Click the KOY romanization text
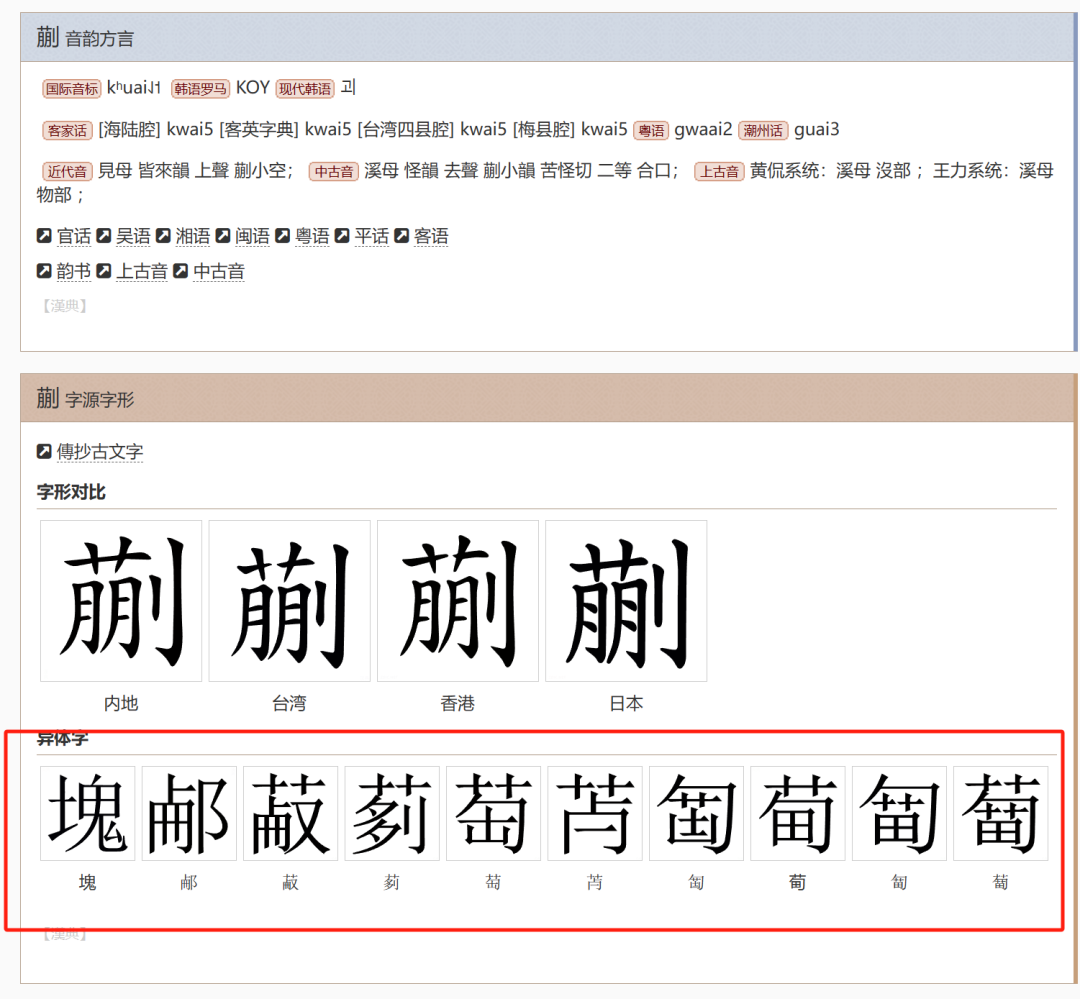Image resolution: width=1080 pixels, height=999 pixels. 253,87
